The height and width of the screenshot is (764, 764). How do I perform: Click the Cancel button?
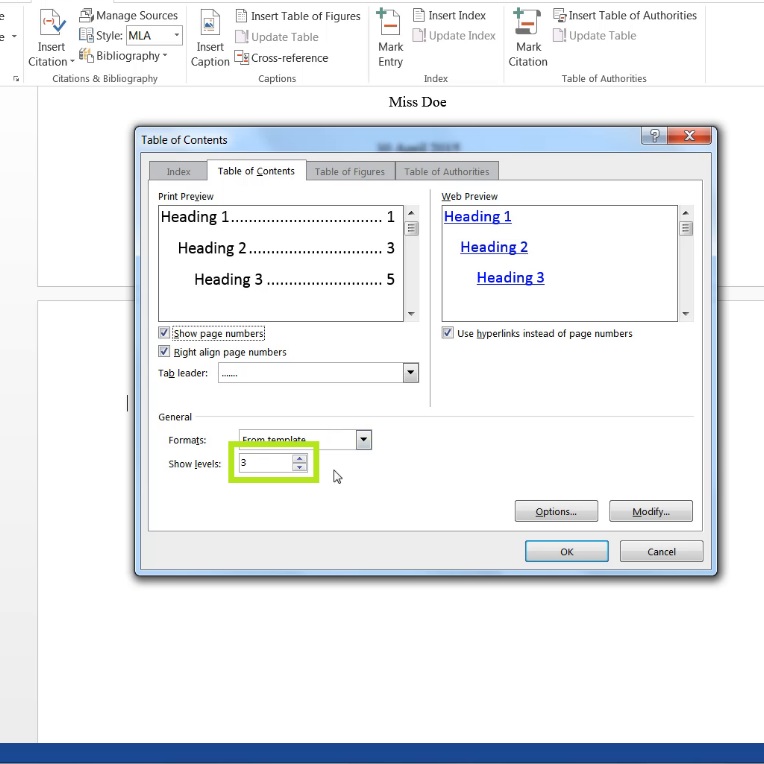point(661,551)
